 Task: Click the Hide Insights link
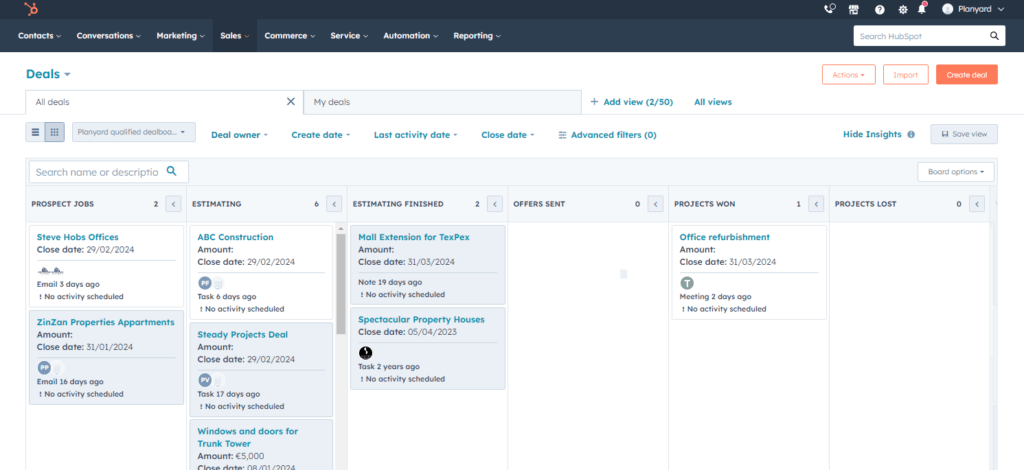click(x=872, y=134)
